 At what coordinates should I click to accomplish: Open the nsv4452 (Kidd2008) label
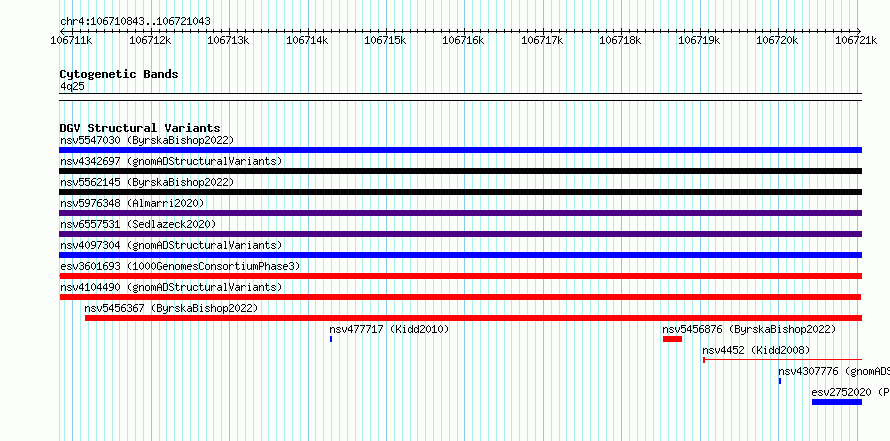click(x=756, y=350)
